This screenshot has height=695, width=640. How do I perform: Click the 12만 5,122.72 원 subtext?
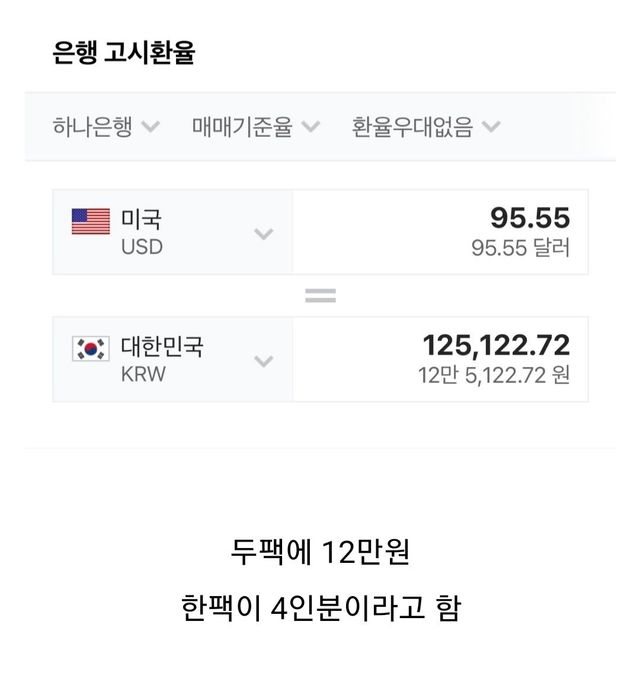click(x=494, y=376)
